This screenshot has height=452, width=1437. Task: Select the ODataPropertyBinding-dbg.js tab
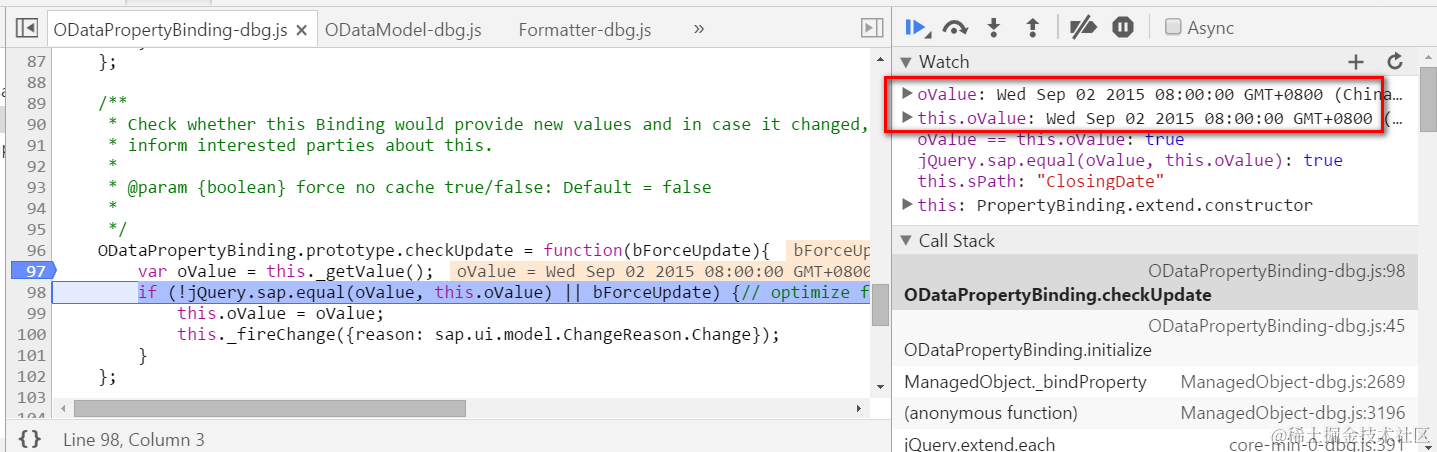click(171, 30)
